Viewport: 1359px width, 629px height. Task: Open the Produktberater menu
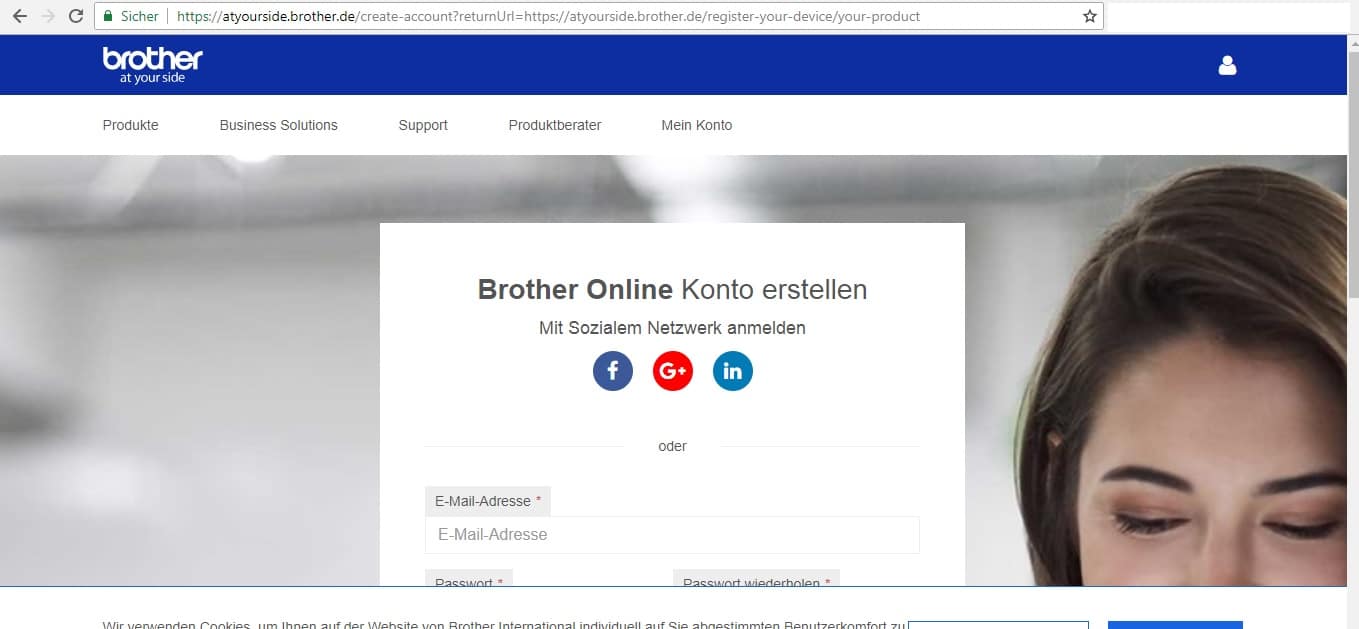(555, 125)
